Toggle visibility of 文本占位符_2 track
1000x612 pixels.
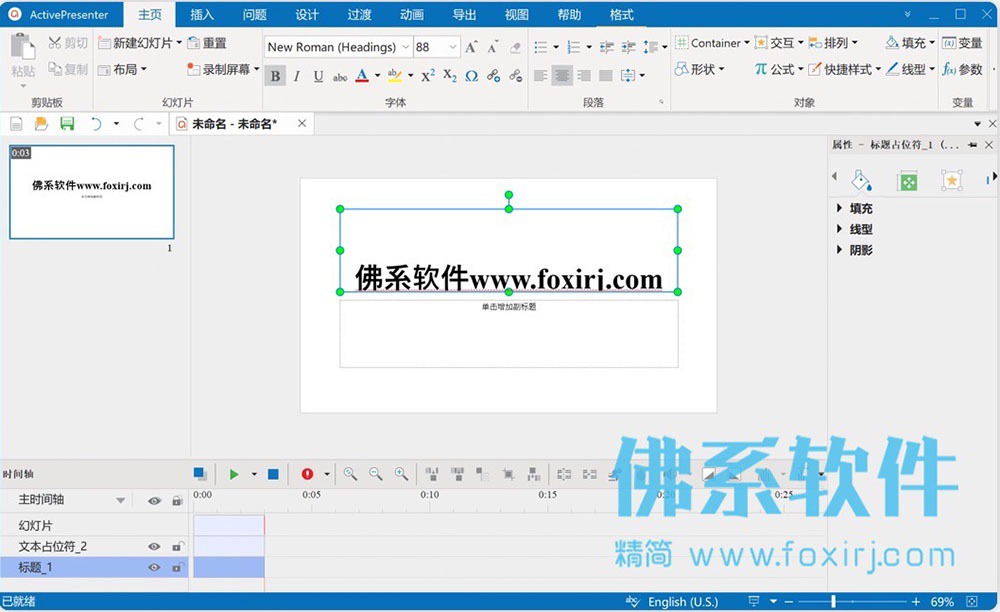pyautogui.click(x=154, y=546)
